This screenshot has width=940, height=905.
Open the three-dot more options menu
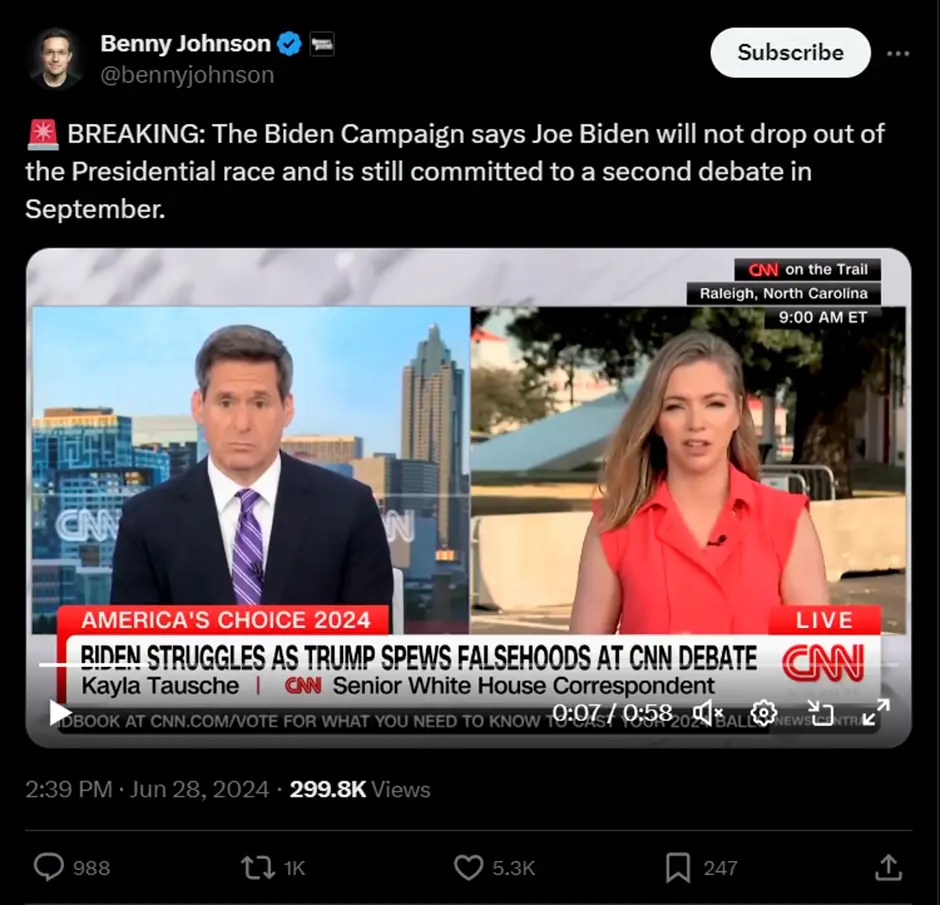pos(898,53)
